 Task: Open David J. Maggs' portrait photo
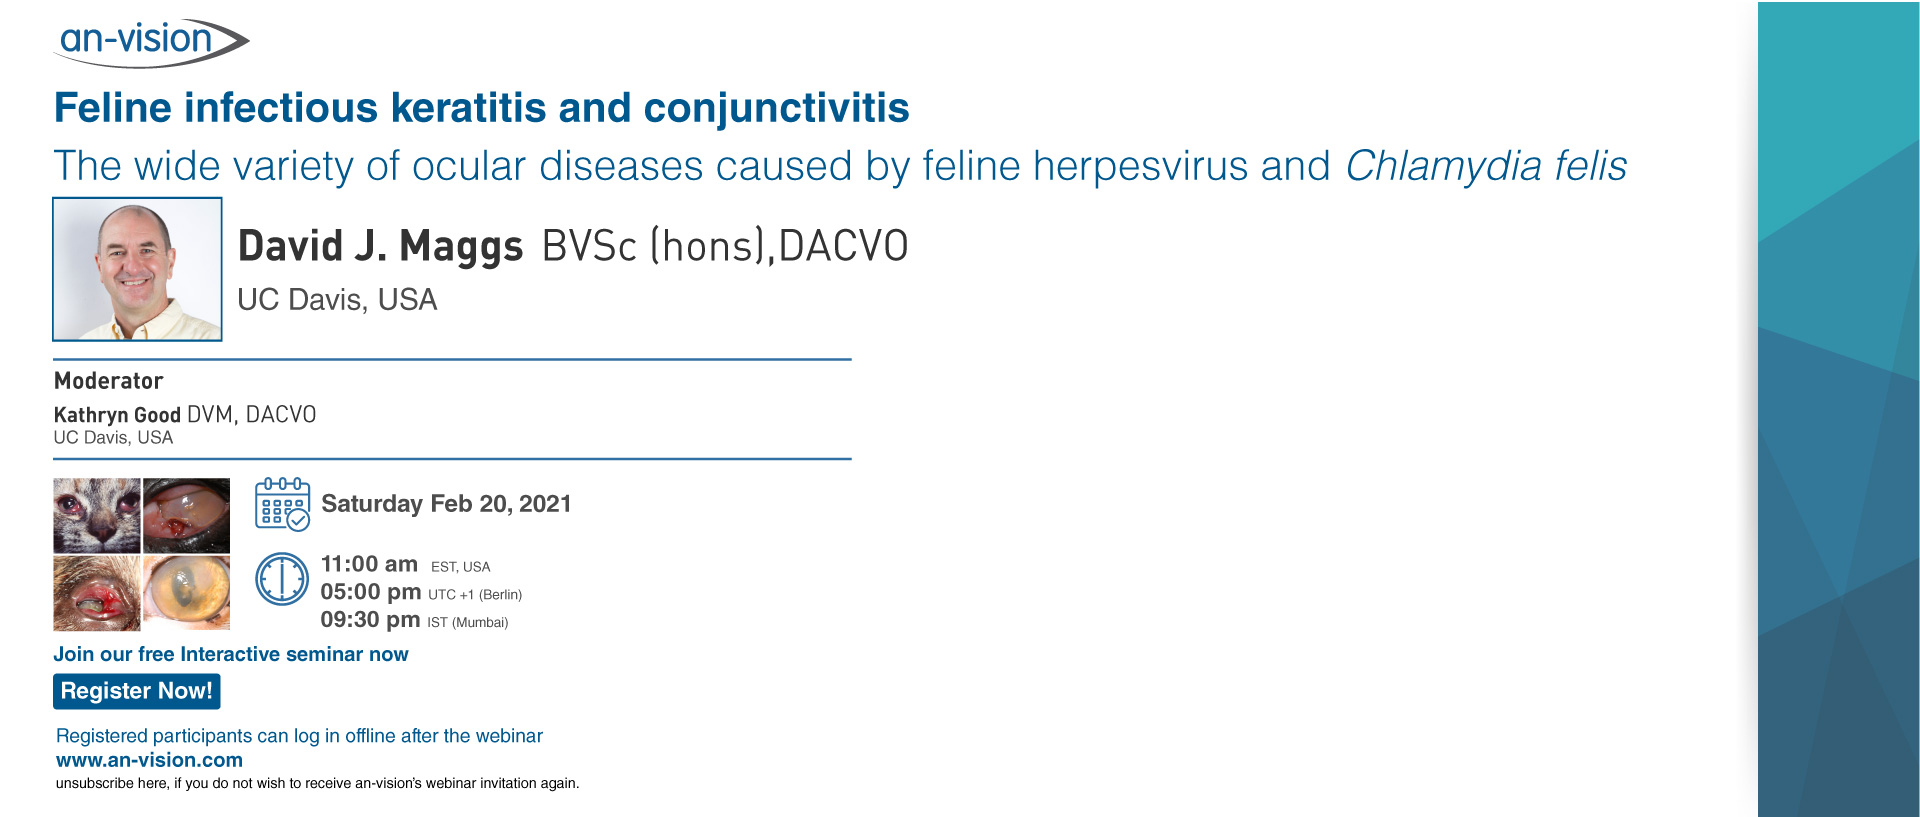click(137, 269)
